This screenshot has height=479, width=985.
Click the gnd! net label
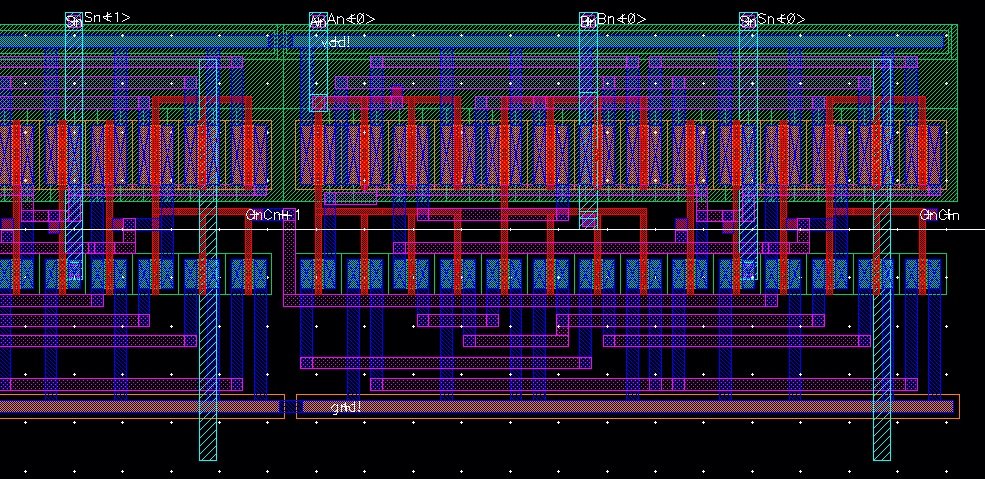click(346, 407)
